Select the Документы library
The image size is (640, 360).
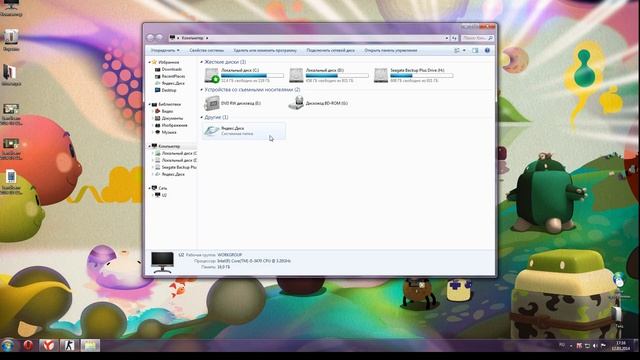point(172,118)
